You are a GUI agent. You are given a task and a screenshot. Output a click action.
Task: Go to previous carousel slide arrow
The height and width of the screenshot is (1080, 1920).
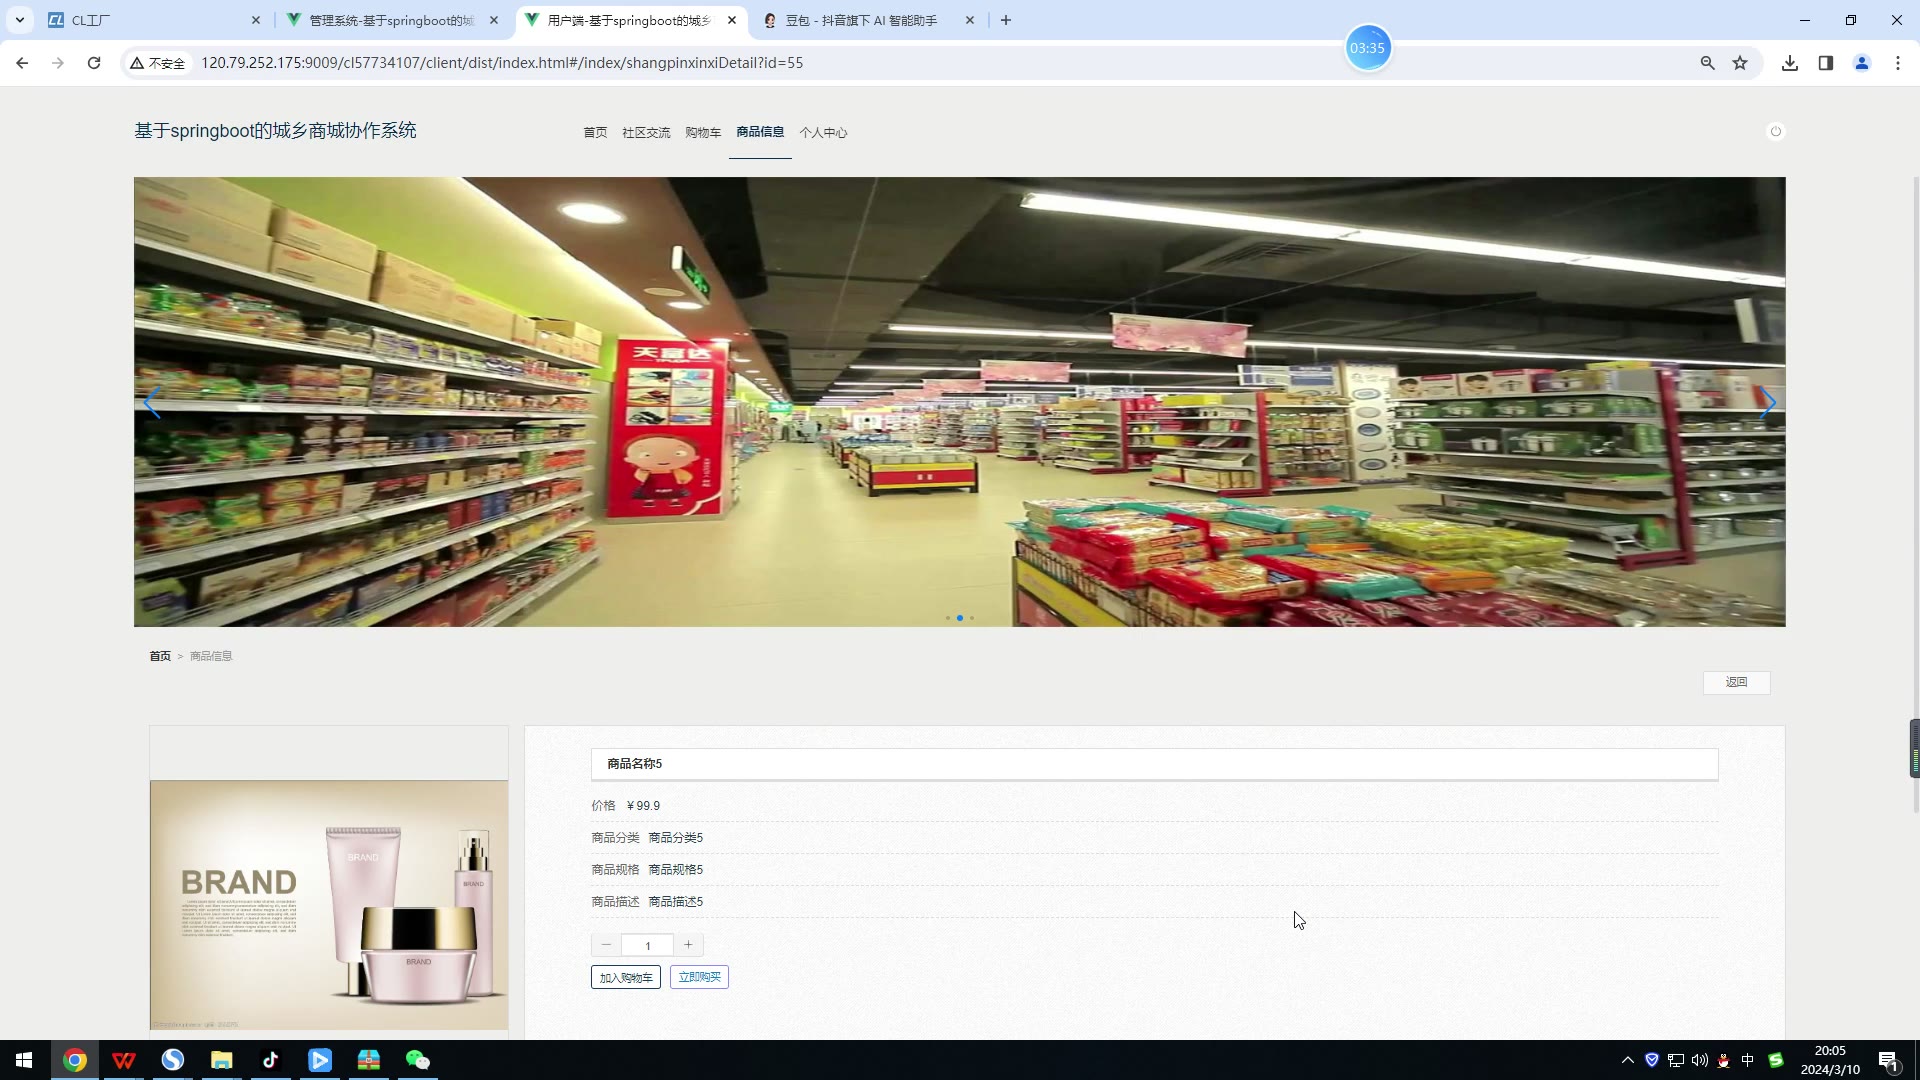152,403
